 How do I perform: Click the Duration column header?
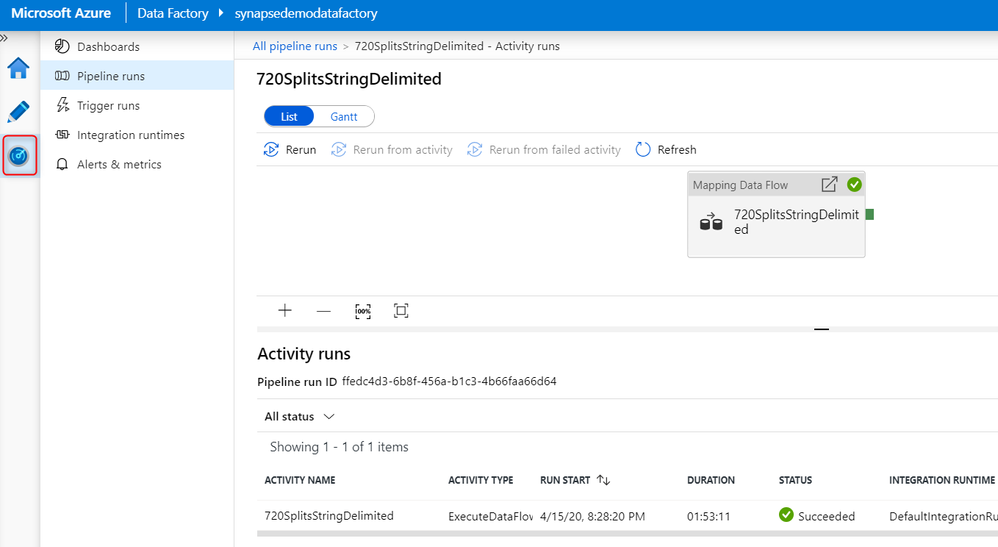(x=711, y=480)
